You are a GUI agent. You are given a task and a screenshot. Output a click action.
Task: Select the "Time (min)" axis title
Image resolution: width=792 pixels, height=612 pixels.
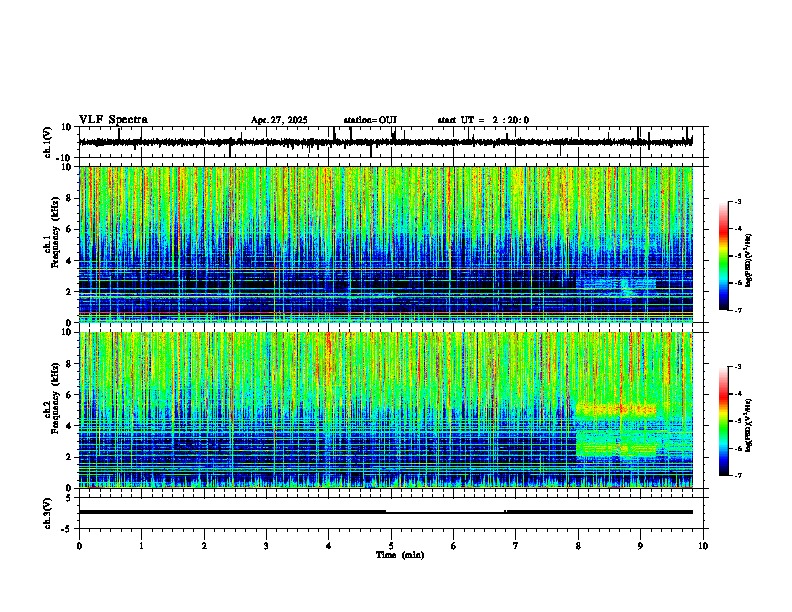(x=400, y=555)
